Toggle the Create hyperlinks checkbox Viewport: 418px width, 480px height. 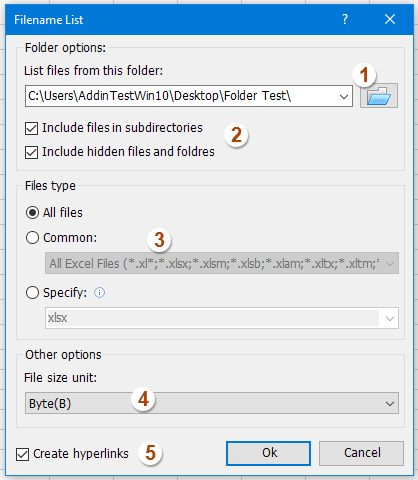(22, 454)
